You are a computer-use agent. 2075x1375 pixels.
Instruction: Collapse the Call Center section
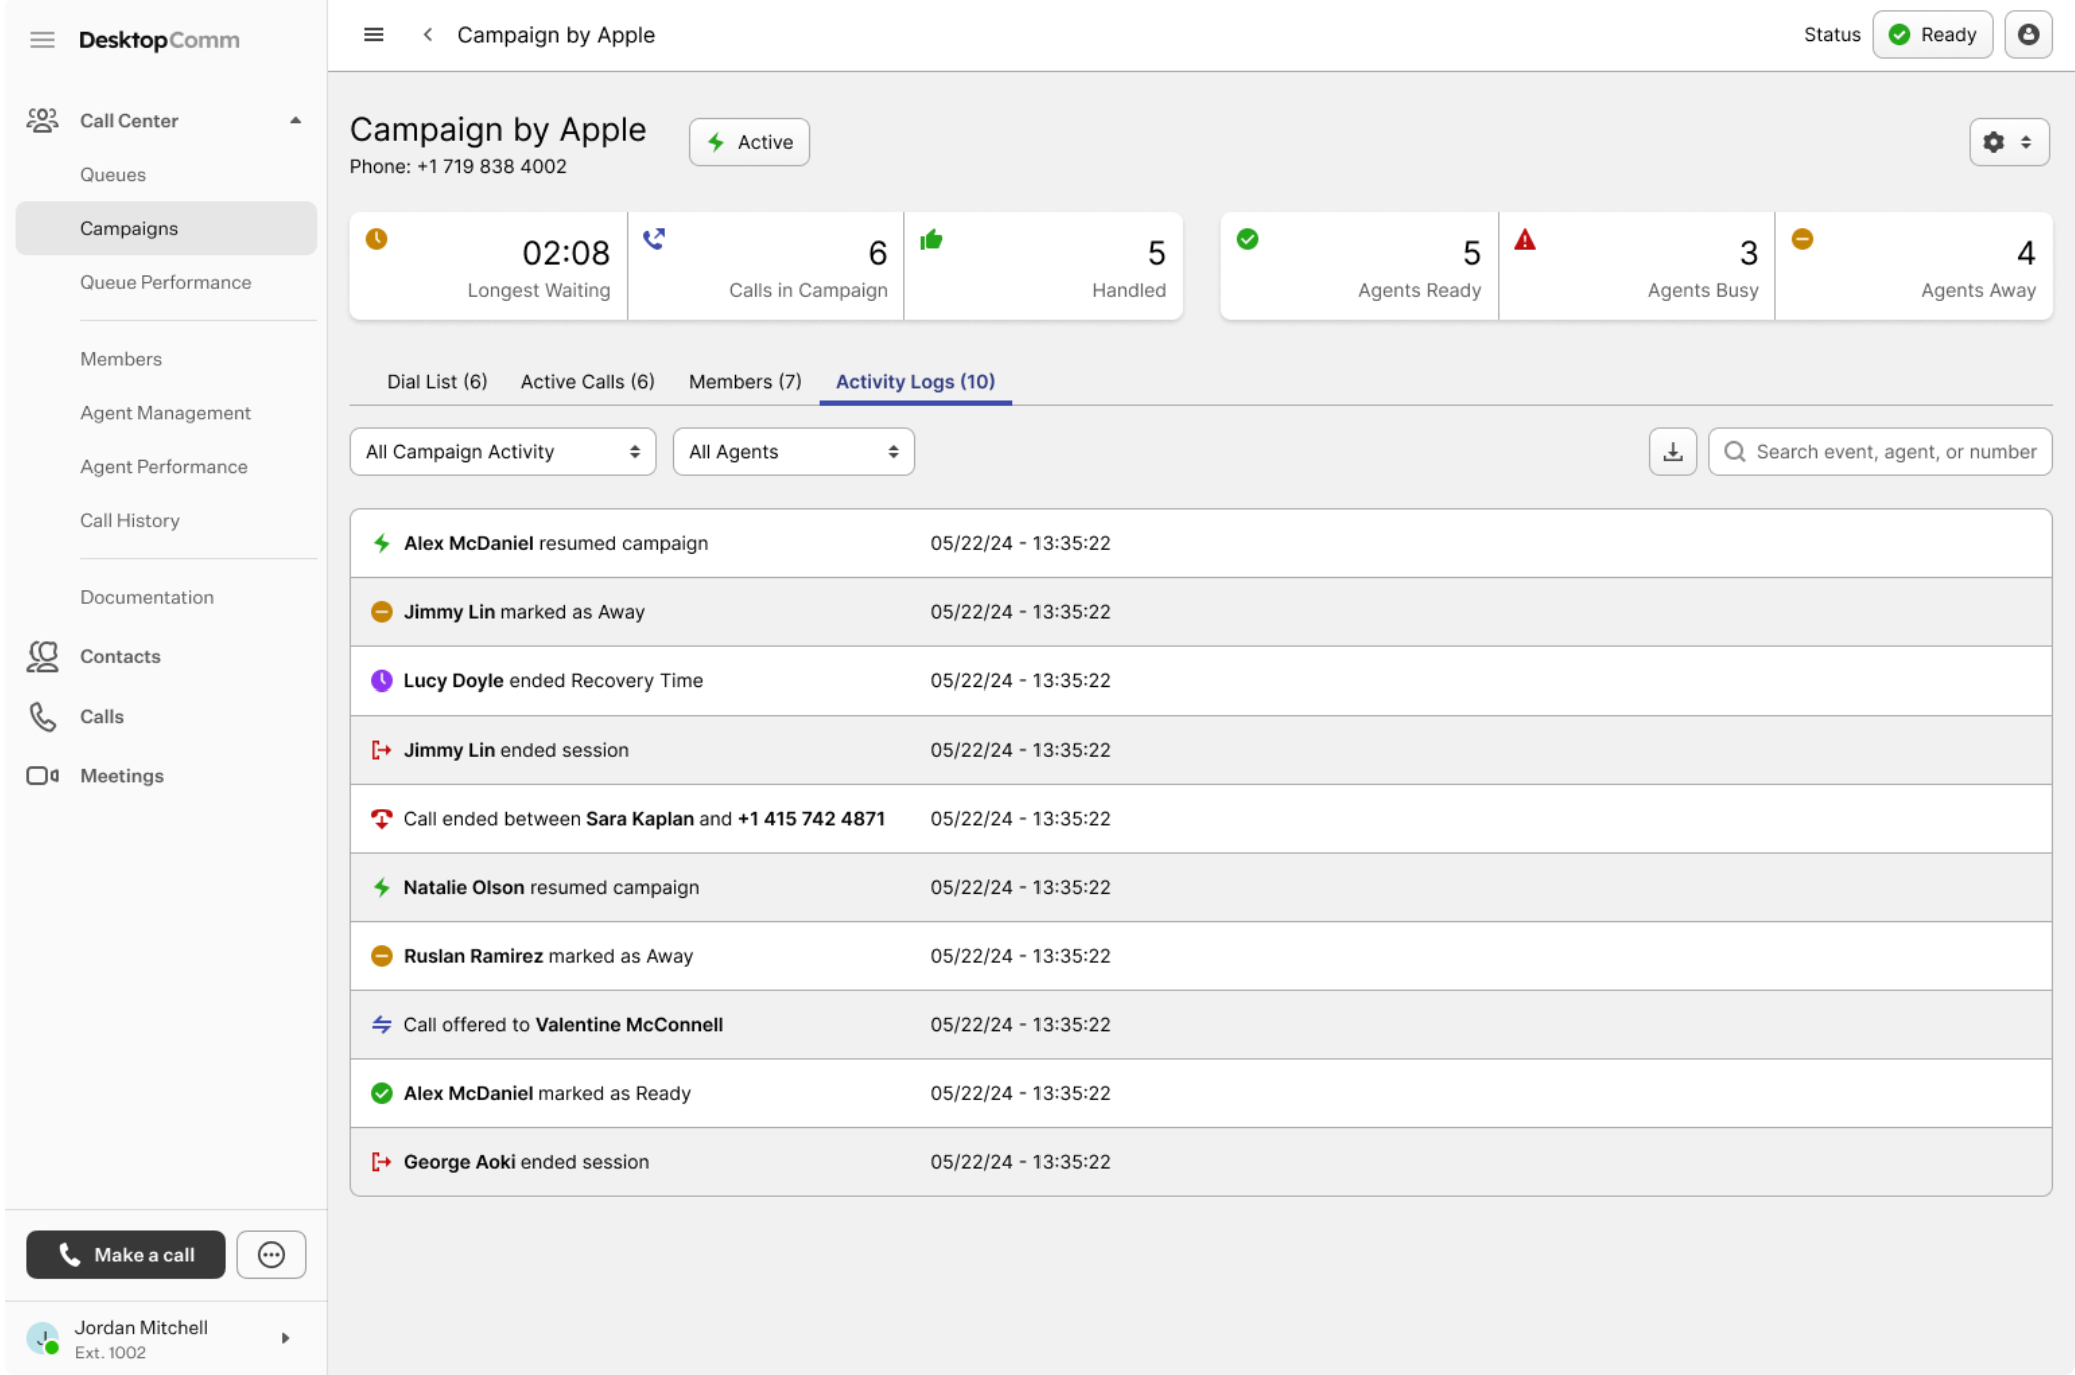295,120
